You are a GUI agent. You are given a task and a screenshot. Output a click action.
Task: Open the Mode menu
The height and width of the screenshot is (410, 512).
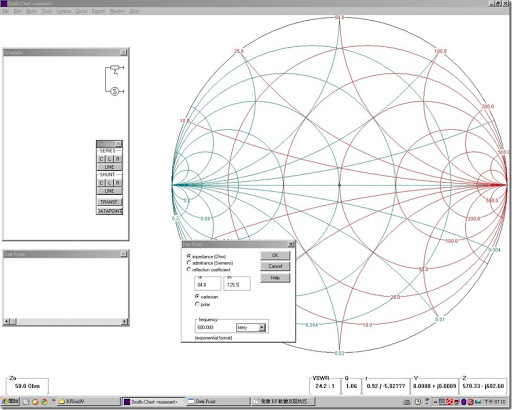point(31,11)
